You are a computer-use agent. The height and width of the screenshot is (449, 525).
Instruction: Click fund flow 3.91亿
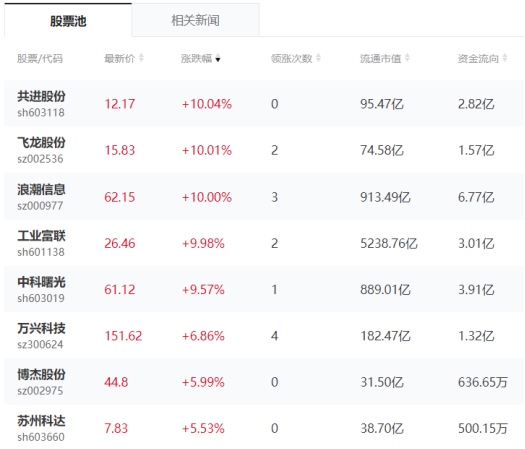[476, 289]
